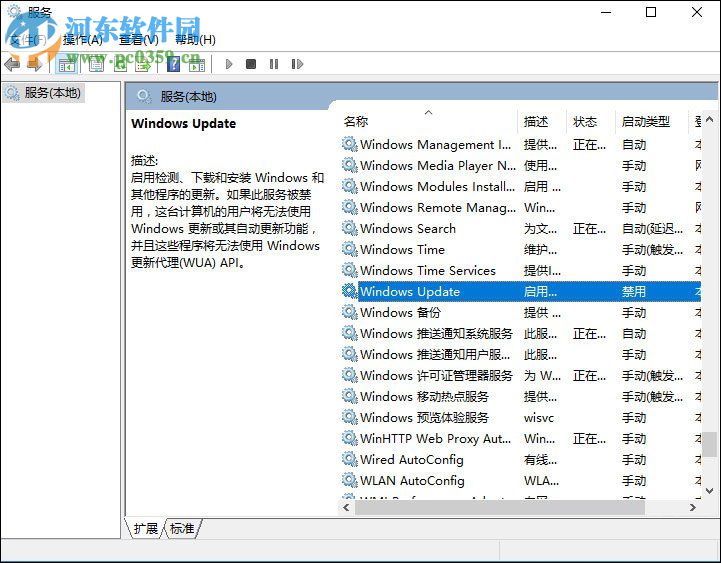Click wisvc description cell

tap(539, 418)
